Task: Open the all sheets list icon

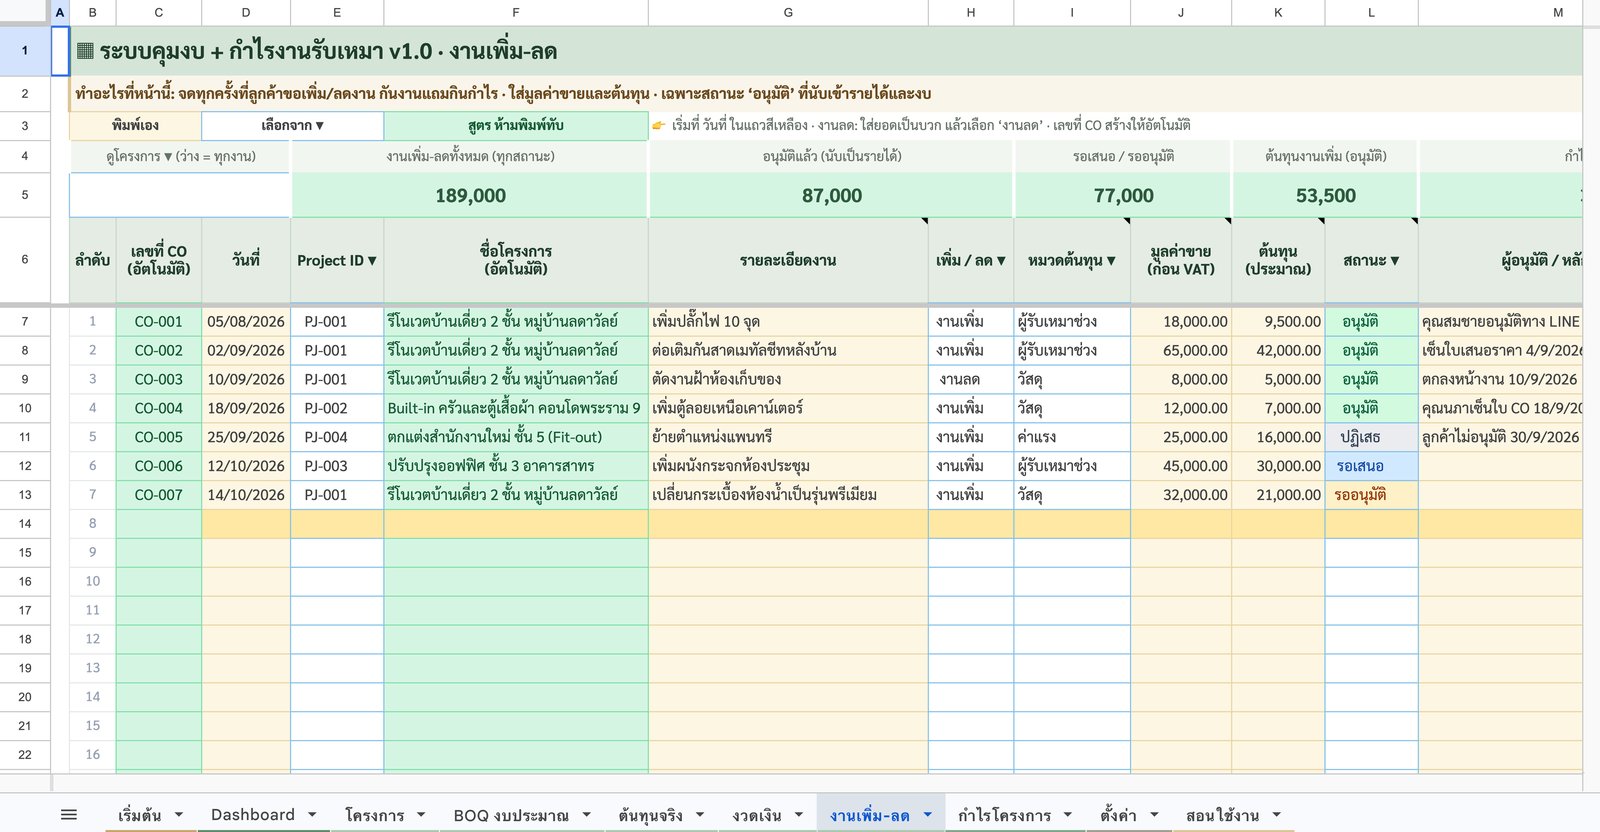Action: [x=69, y=815]
